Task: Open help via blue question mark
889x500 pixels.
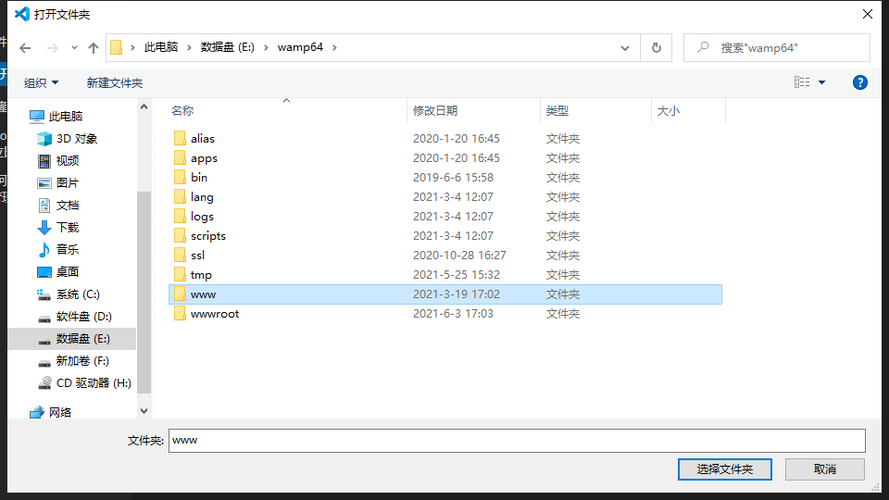Action: (x=860, y=82)
